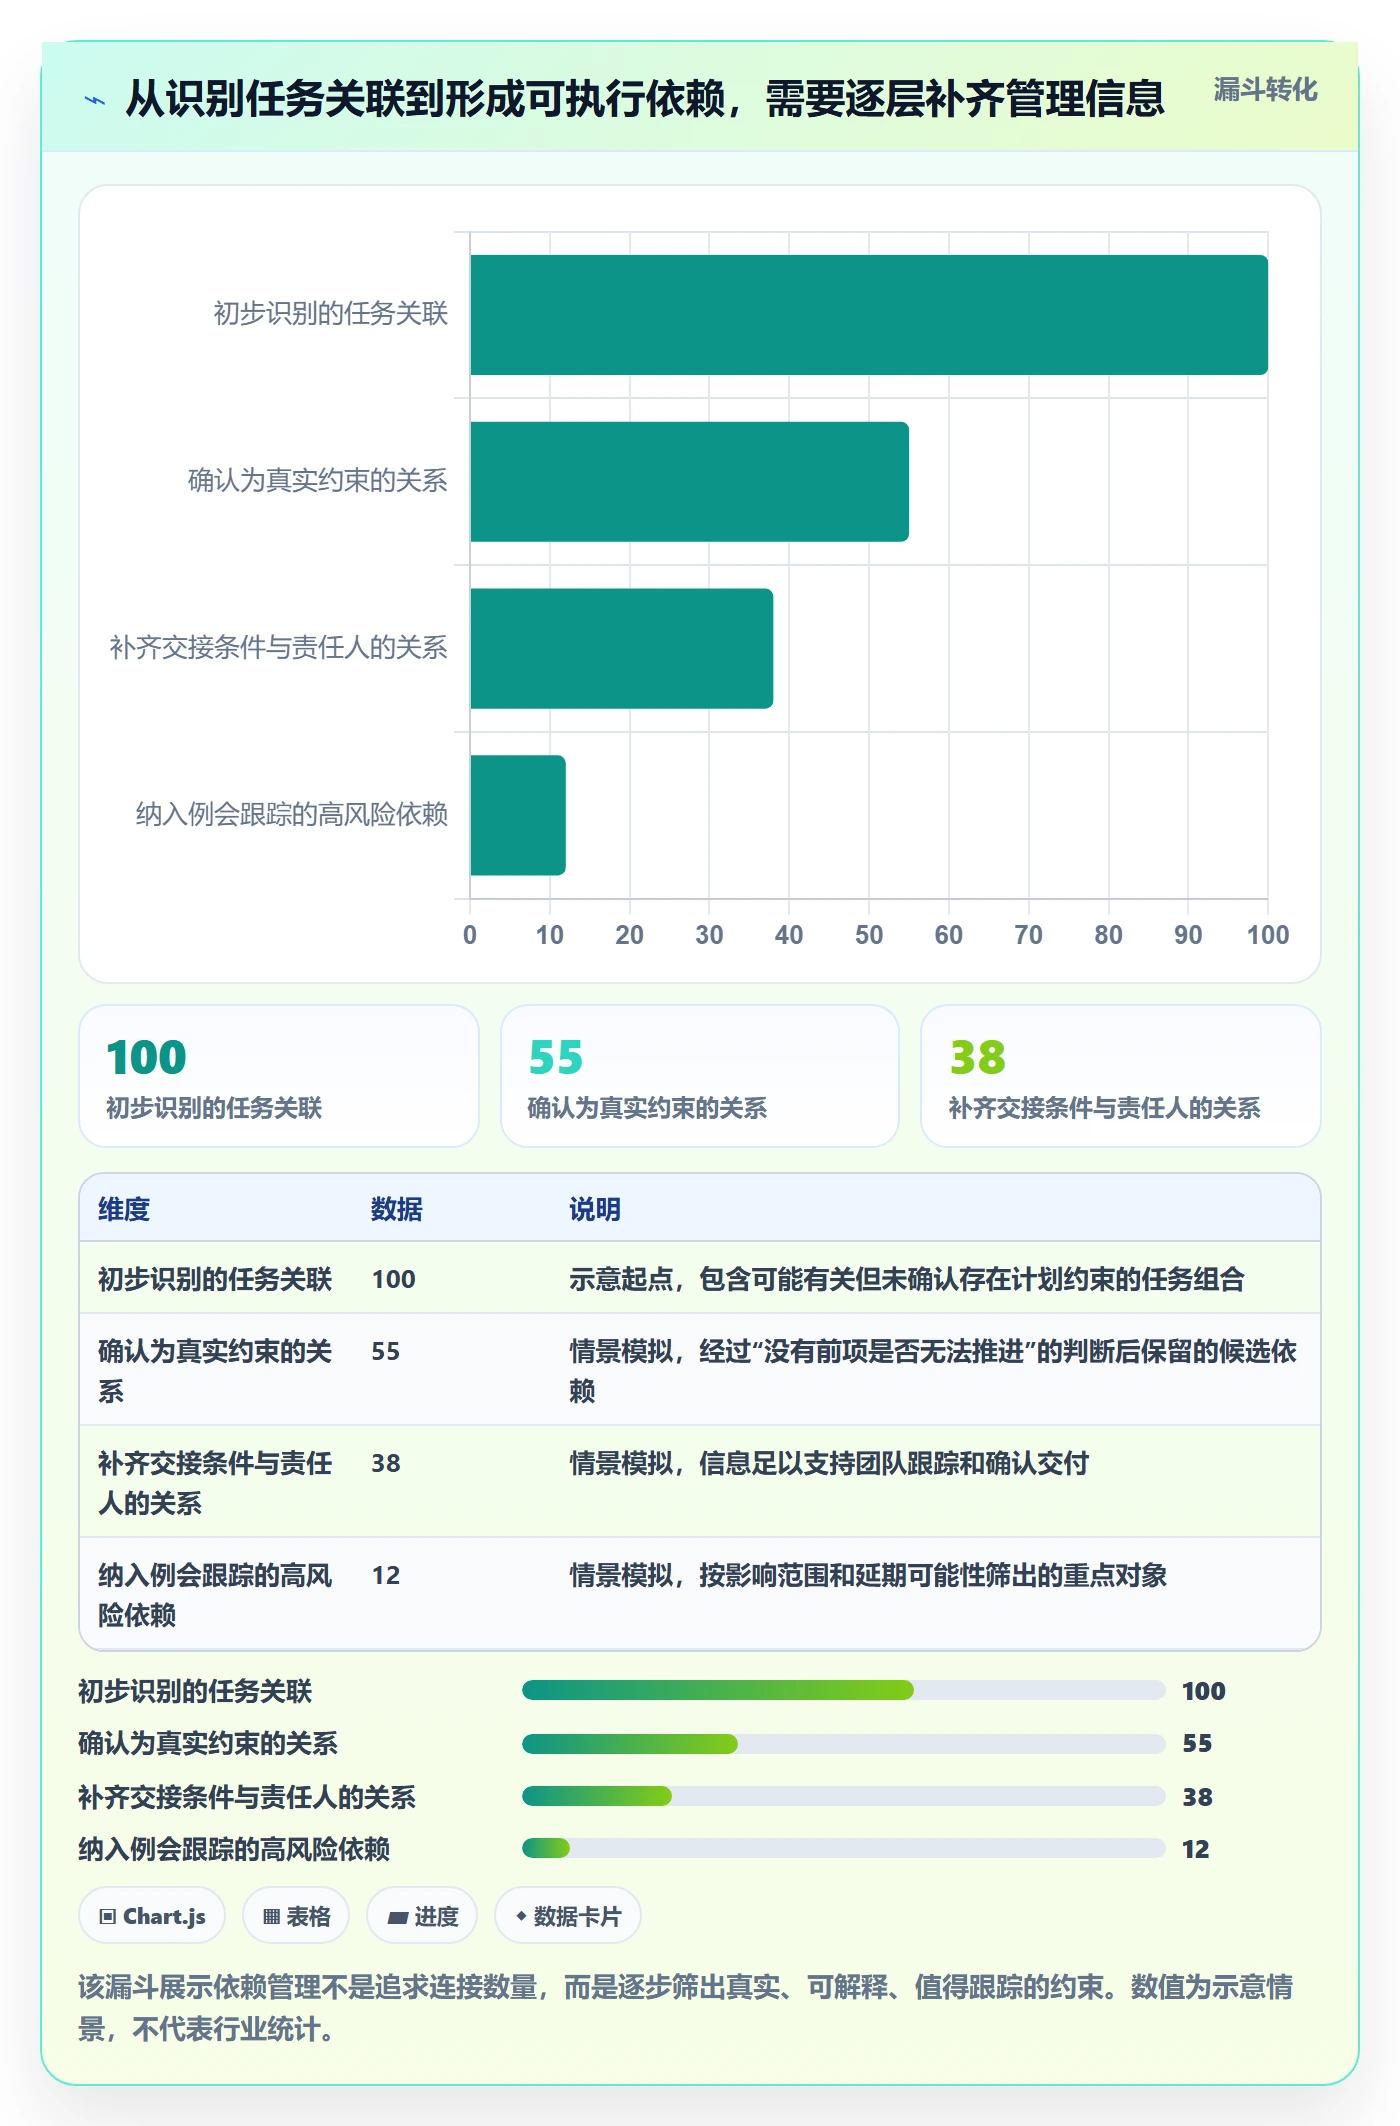Click the chart y-axis label 纳入例会跟踪的高风险依赖

(292, 815)
